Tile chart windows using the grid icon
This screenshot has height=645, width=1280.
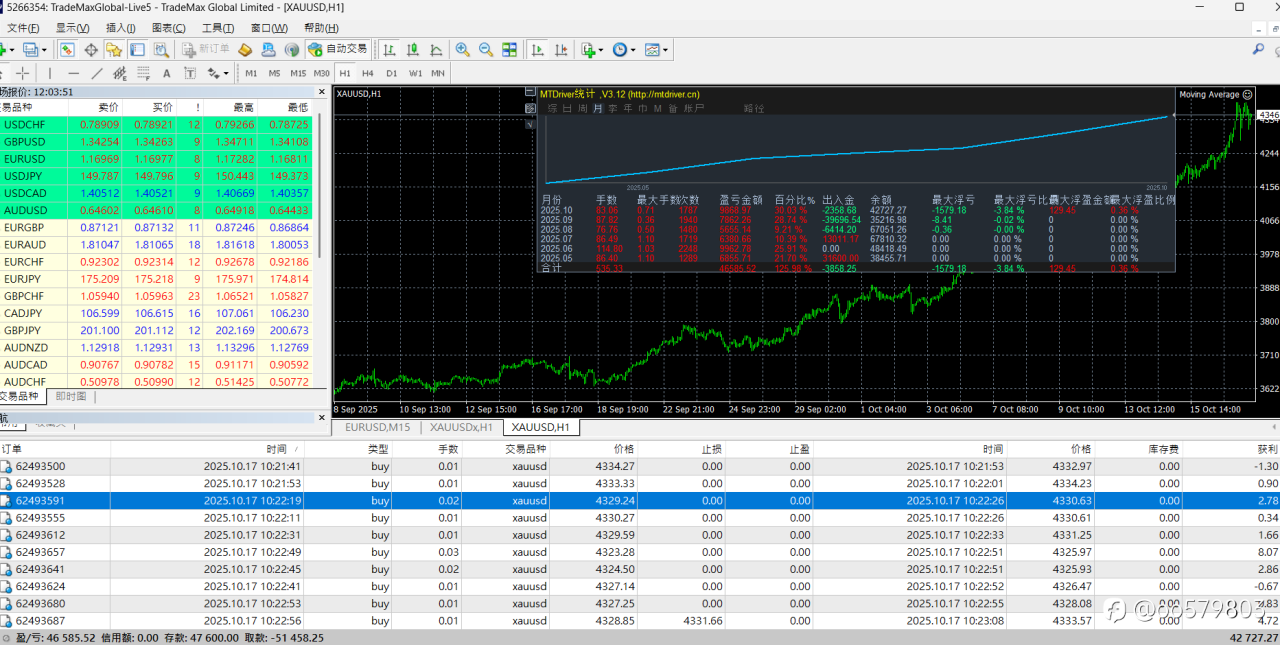pyautogui.click(x=509, y=49)
